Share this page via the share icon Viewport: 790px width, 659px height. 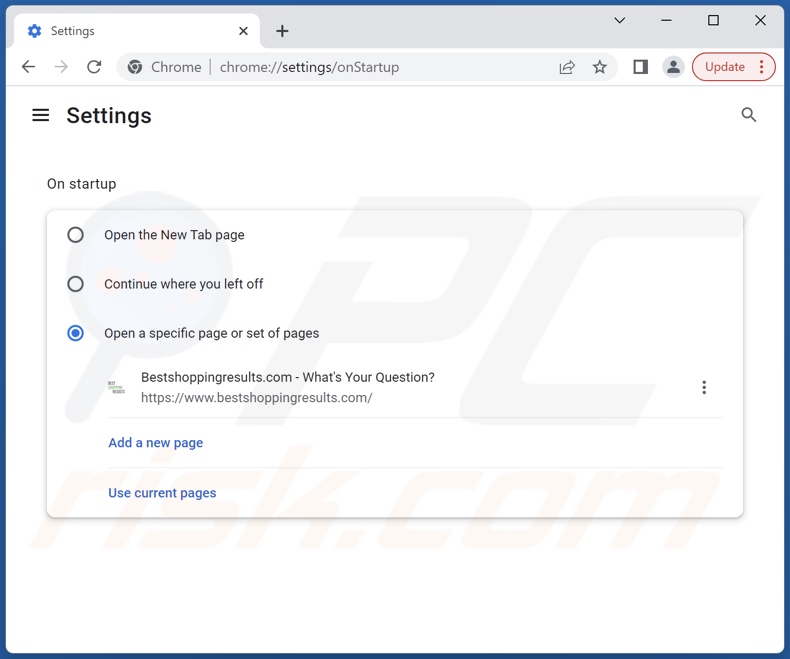tap(567, 67)
